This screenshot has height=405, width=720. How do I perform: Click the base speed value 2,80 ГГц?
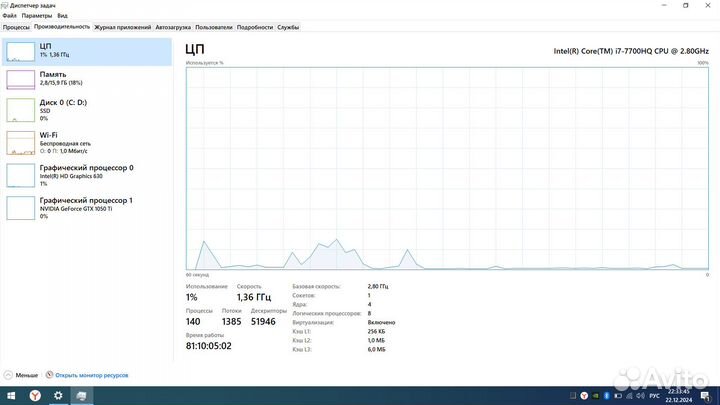(378, 286)
